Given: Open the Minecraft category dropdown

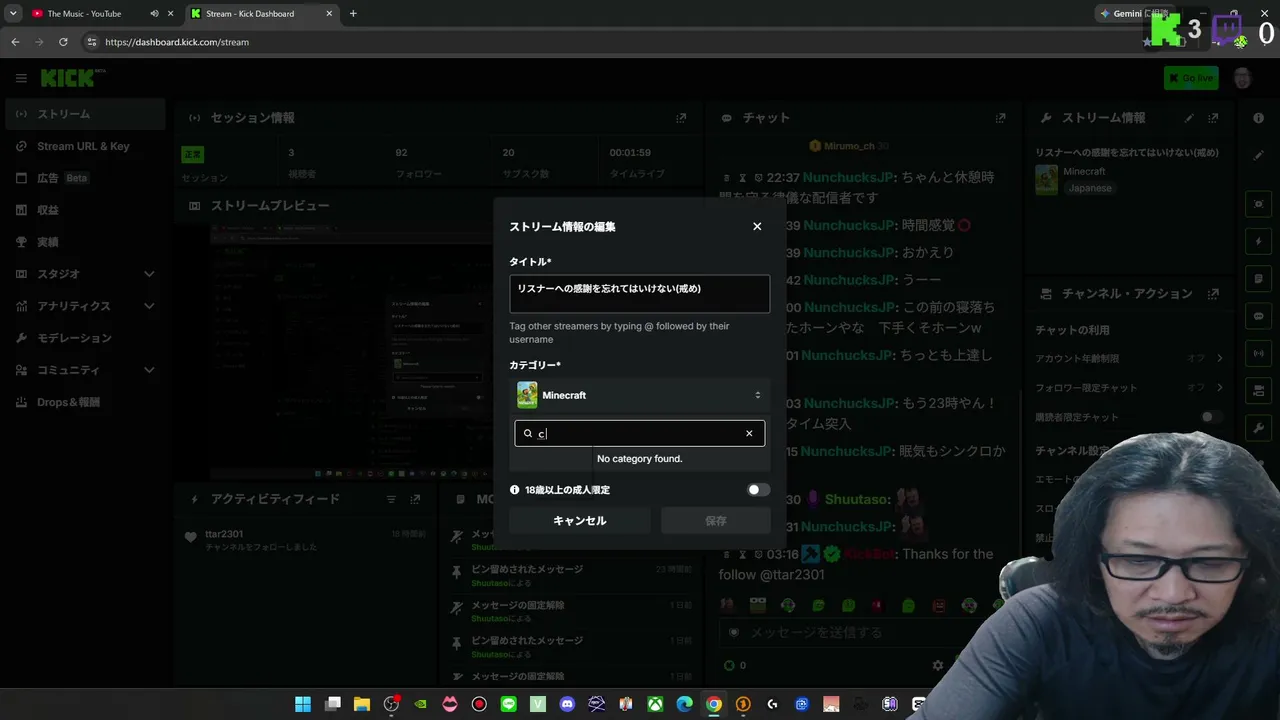Looking at the screenshot, I should 640,395.
